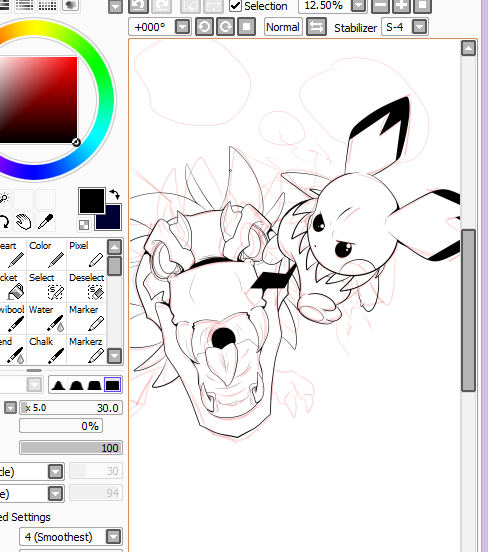Rotate the view clockwise
Screen dimensions: 488x552
(225, 27)
